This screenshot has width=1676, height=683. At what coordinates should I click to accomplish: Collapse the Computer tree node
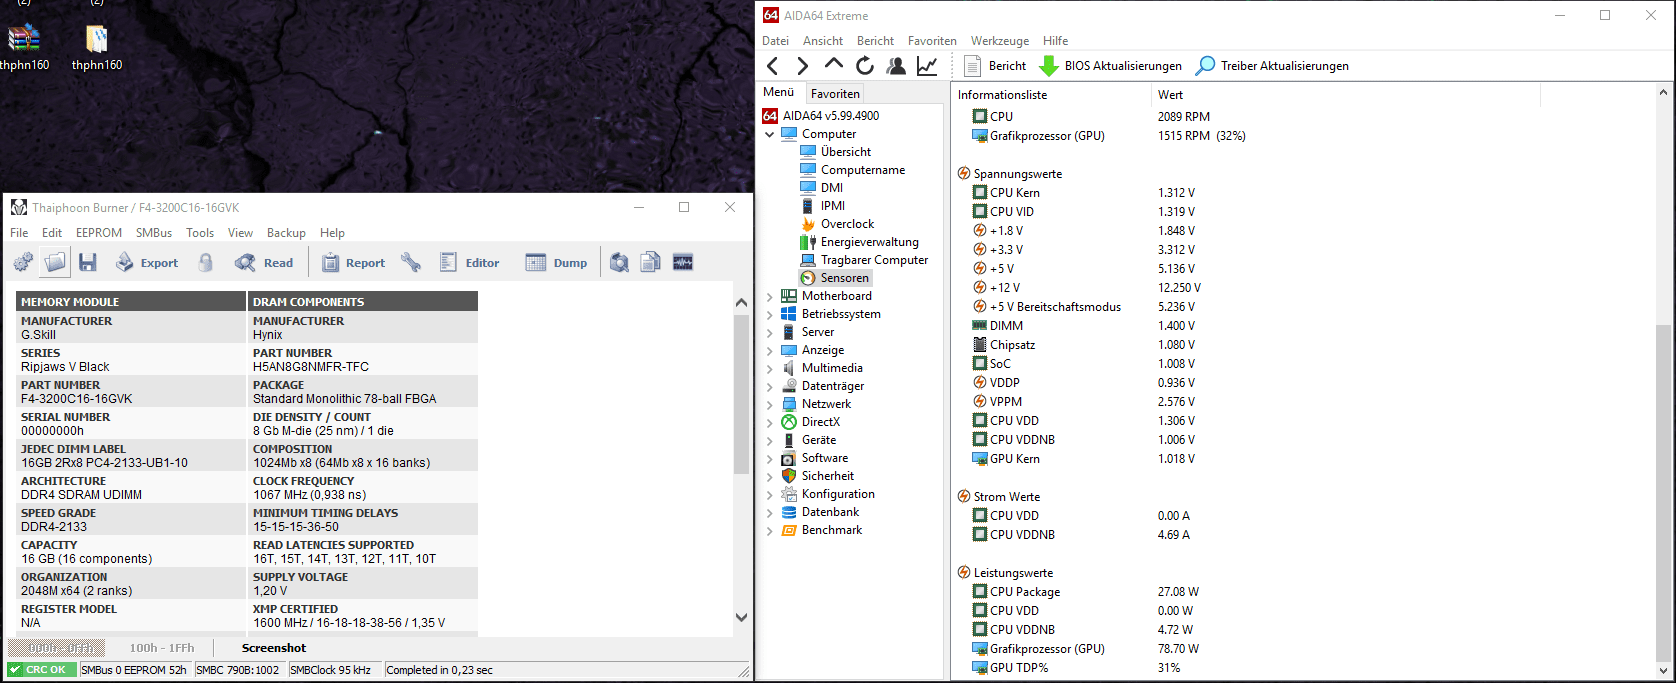tap(769, 134)
